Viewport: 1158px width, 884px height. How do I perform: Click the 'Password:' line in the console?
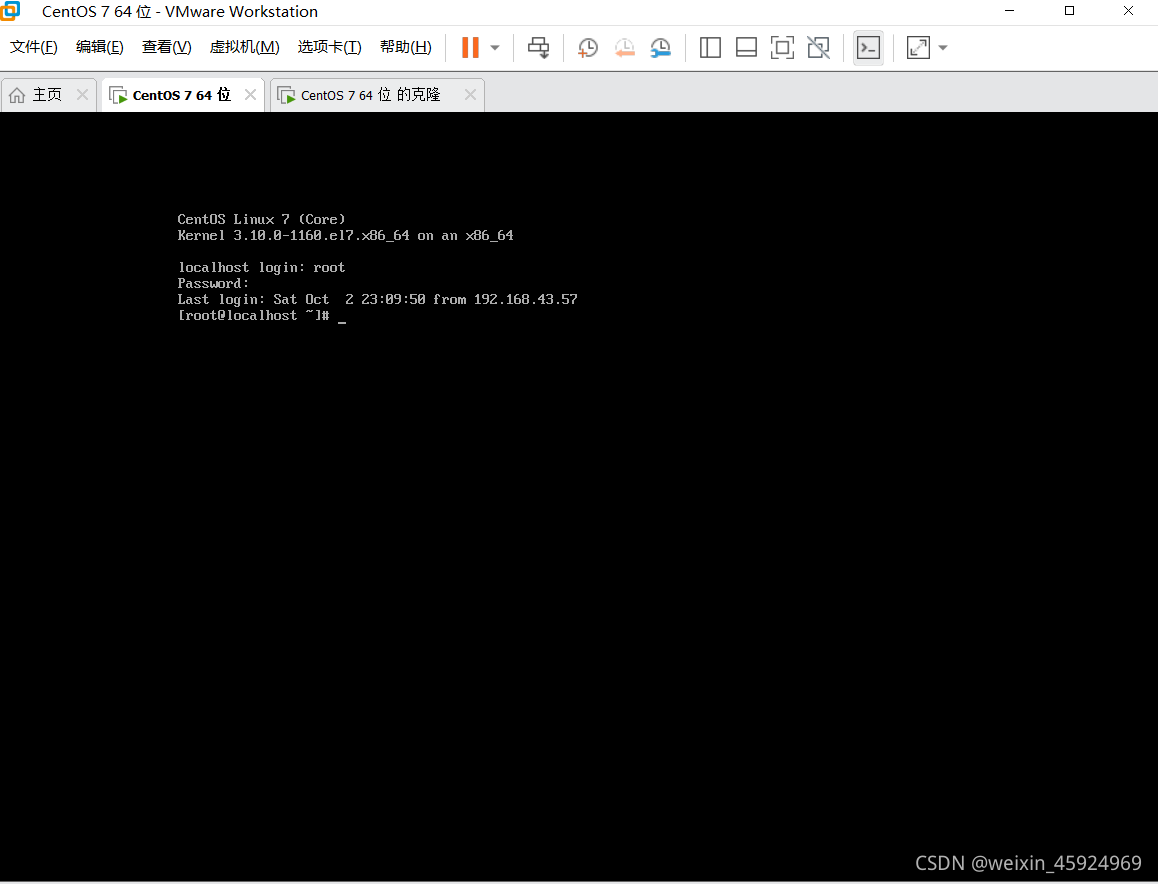click(213, 284)
